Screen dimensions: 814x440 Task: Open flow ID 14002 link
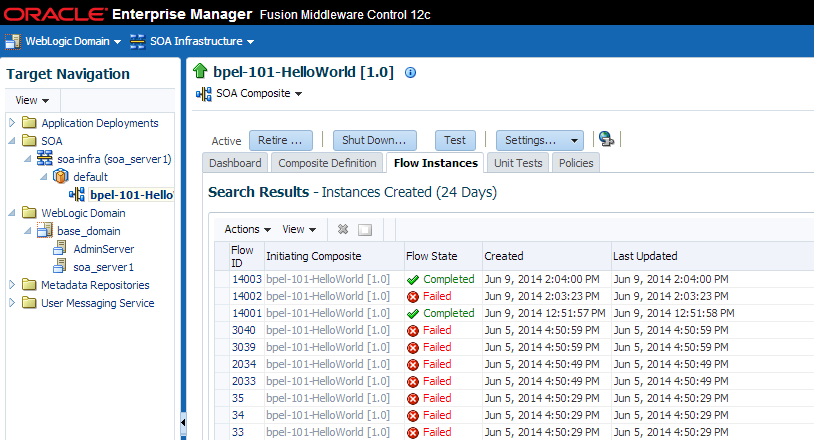247,296
